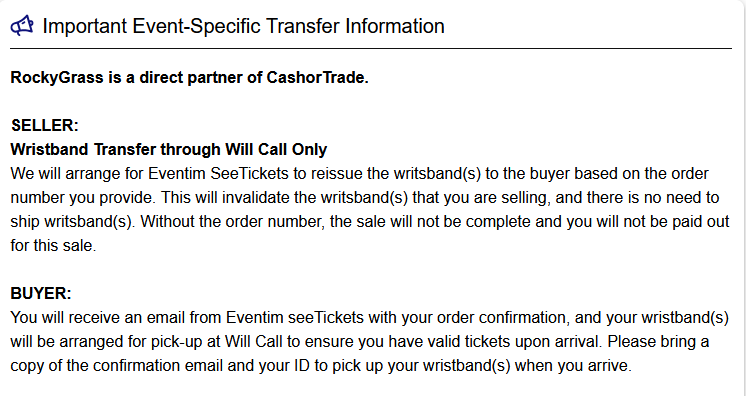Select the SELLER: section label
Screen dimensions: 746x396
pos(45,126)
